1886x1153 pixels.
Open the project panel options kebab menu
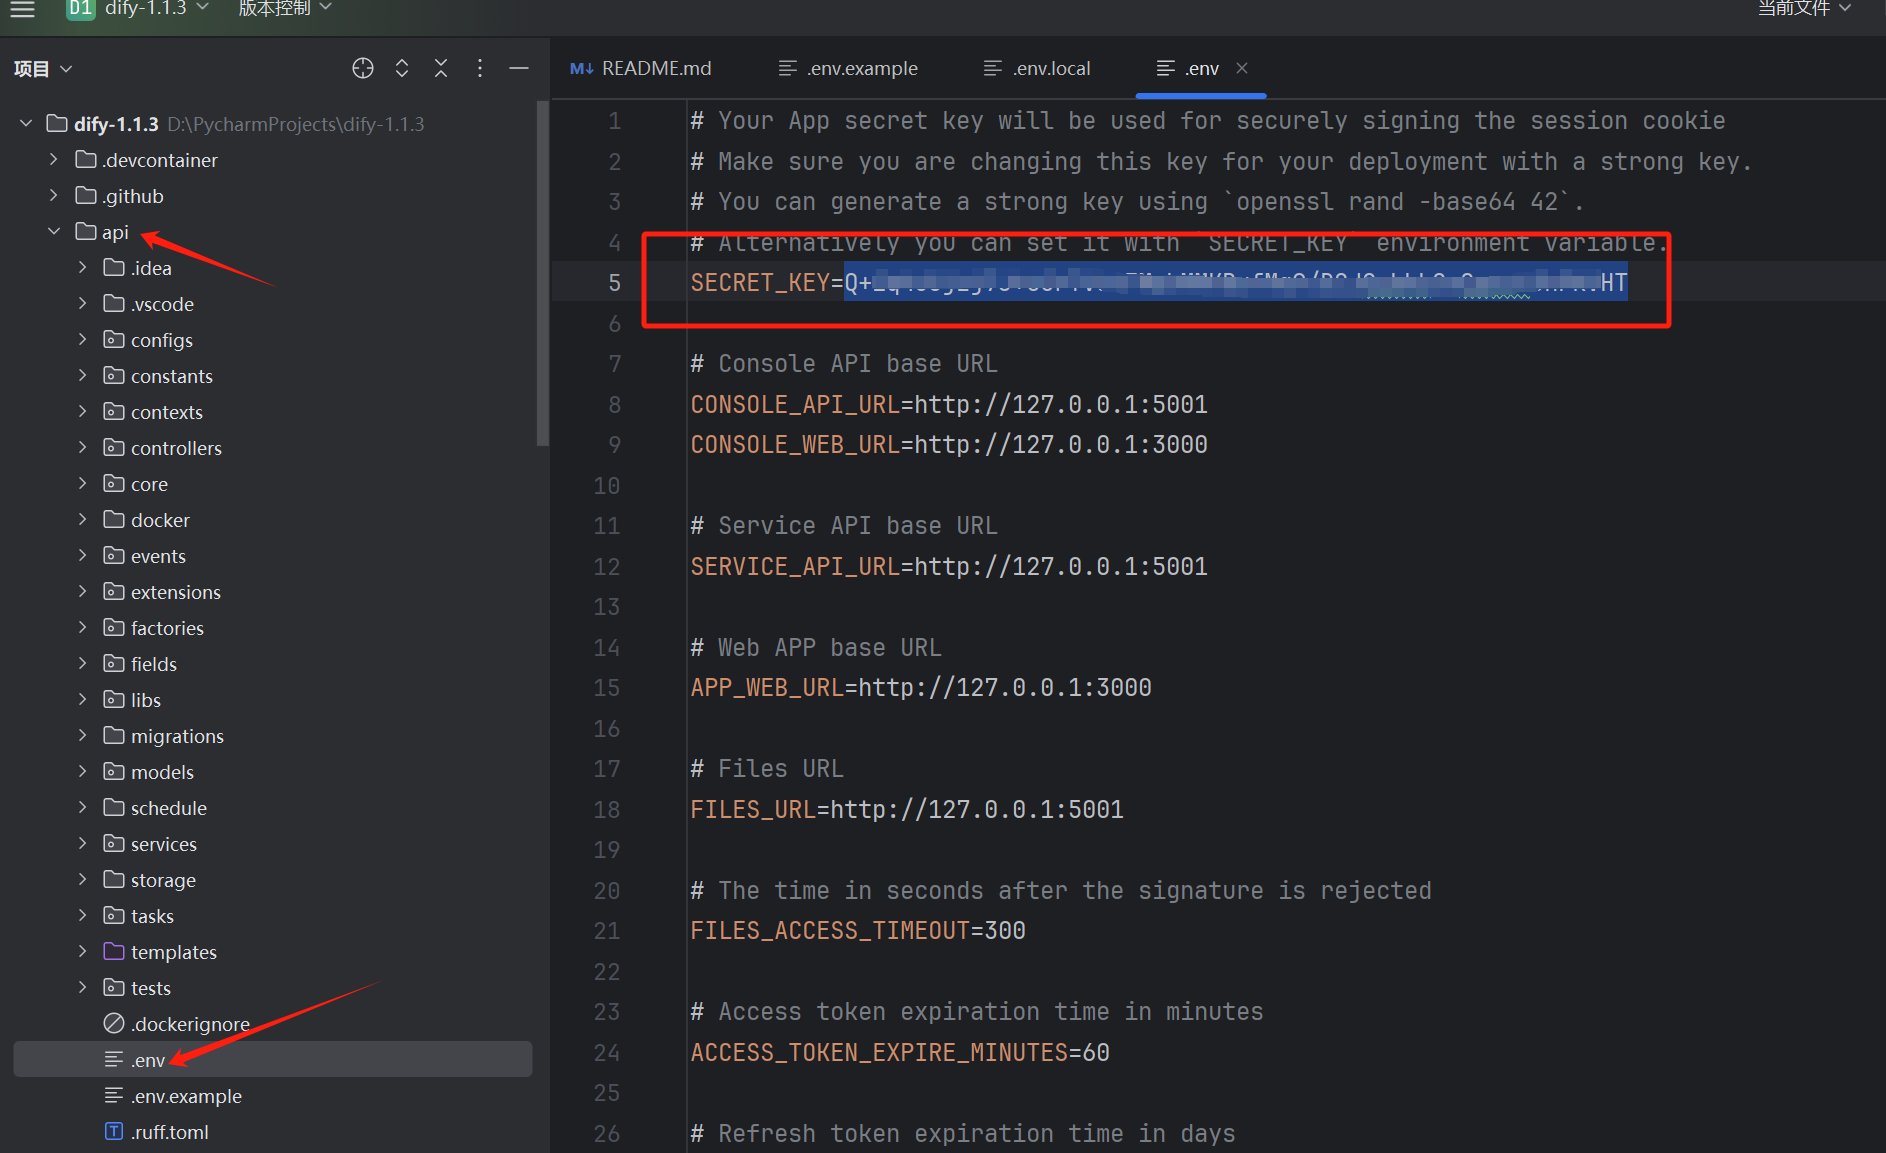pos(479,68)
